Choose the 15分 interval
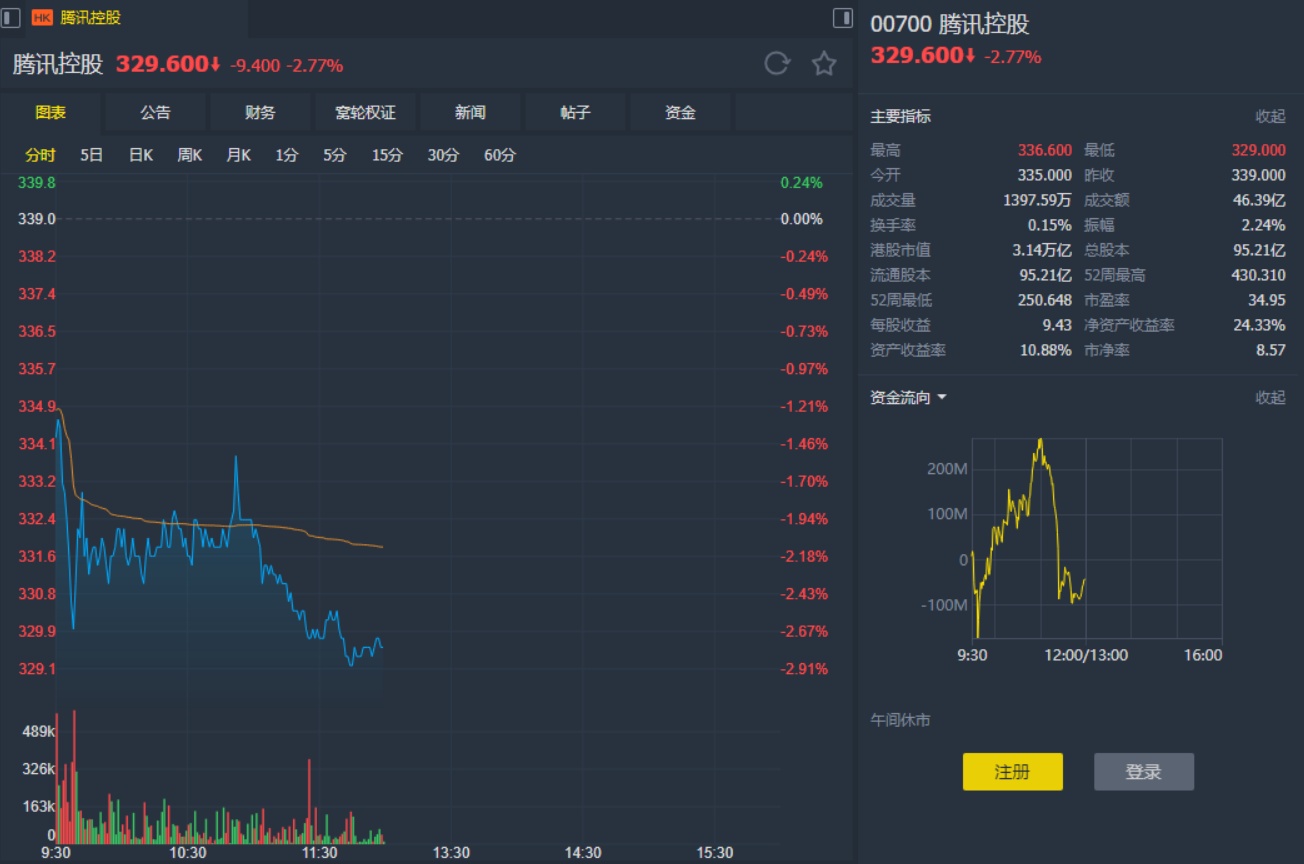Viewport: 1304px width, 864px height. 388,155
